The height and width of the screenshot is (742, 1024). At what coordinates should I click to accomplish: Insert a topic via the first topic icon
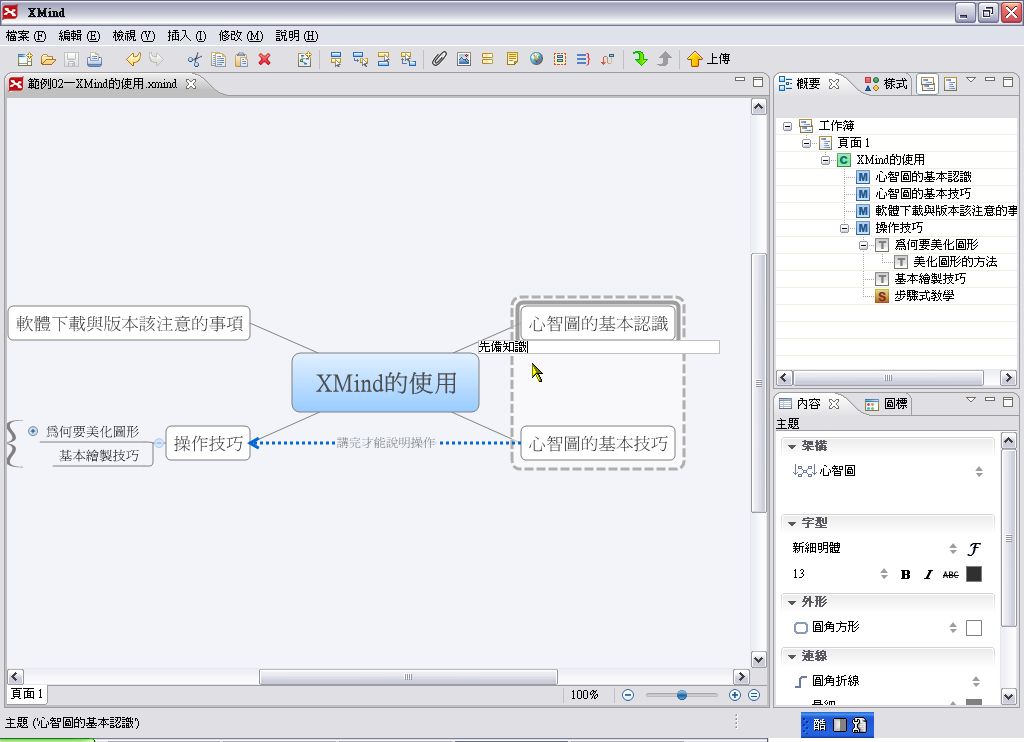336,59
